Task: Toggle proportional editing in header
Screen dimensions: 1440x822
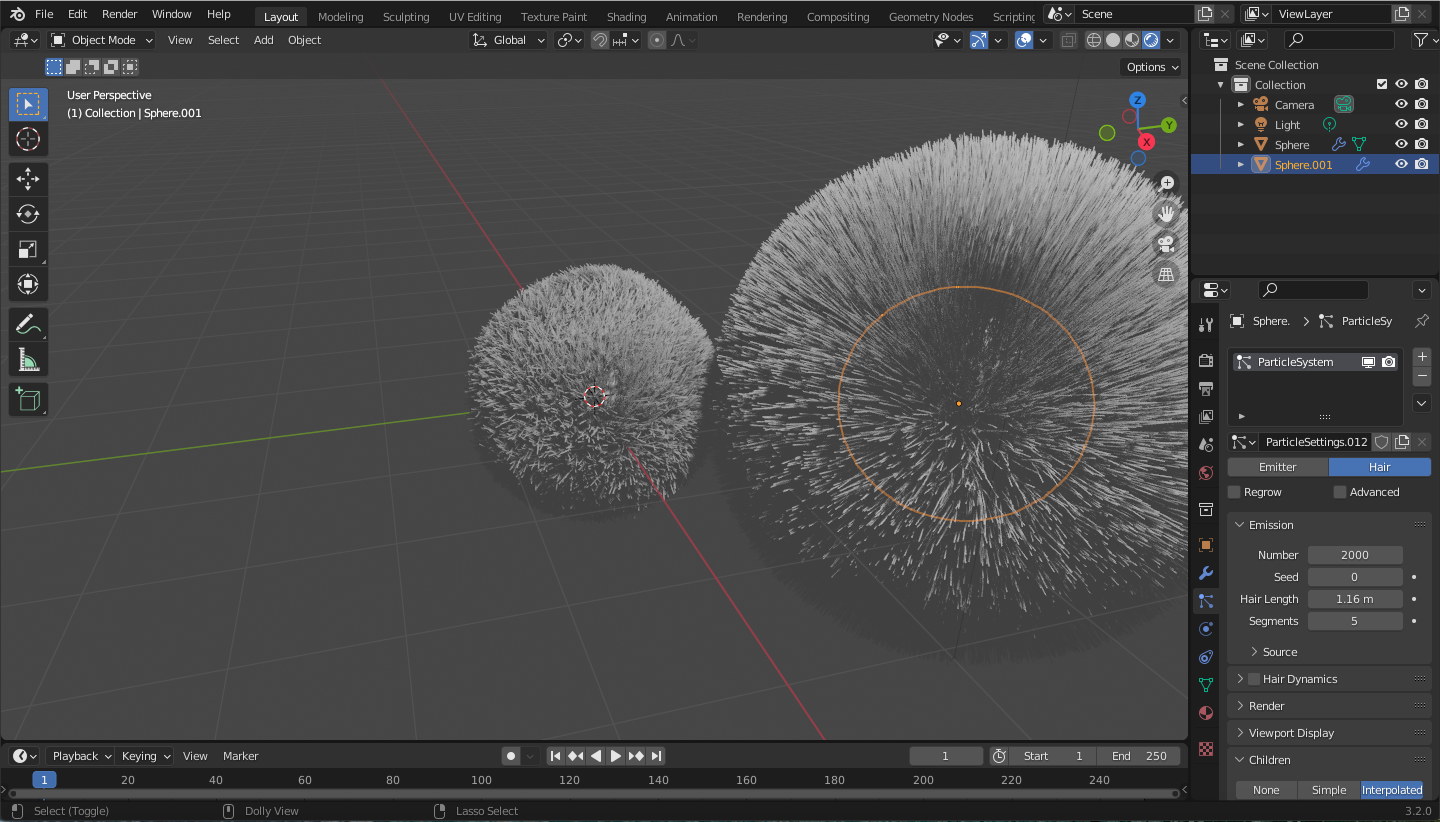Action: click(x=657, y=40)
